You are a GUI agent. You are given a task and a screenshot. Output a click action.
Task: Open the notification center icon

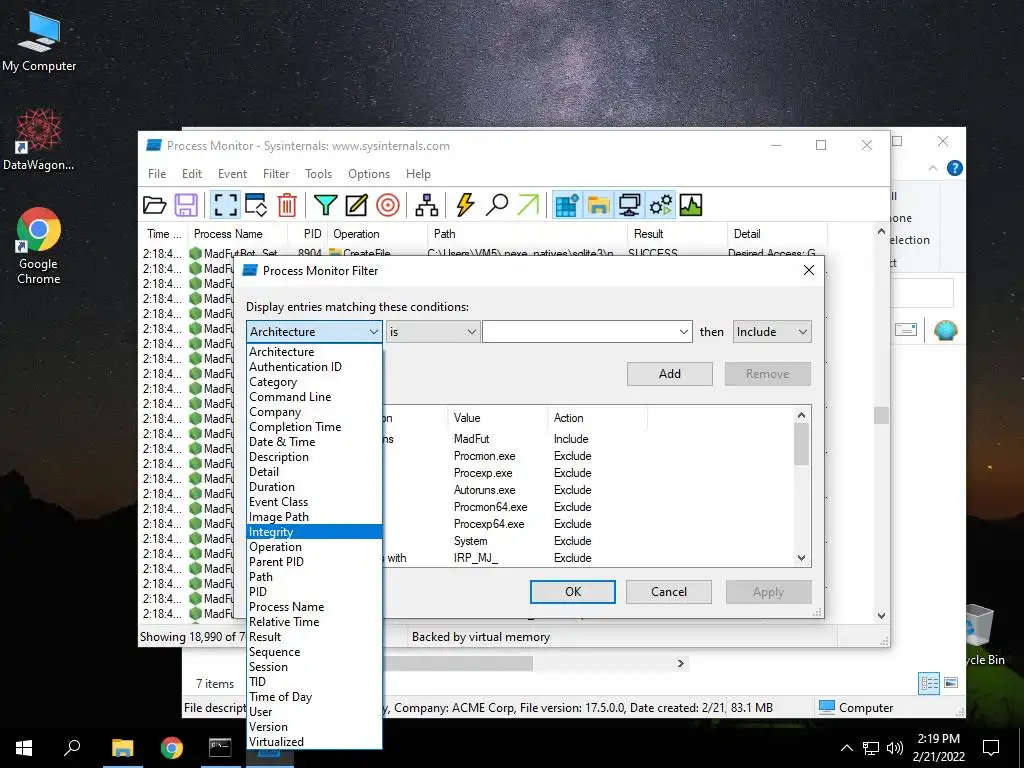click(x=991, y=748)
